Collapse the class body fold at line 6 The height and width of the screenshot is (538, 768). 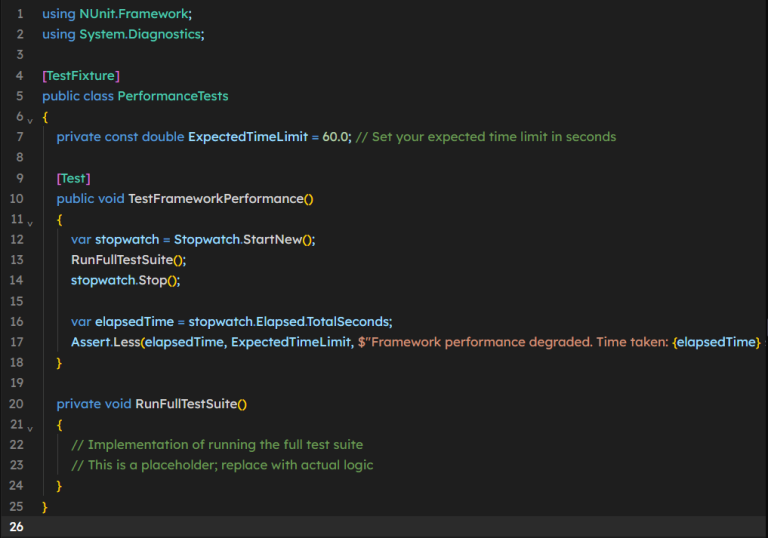tap(30, 121)
